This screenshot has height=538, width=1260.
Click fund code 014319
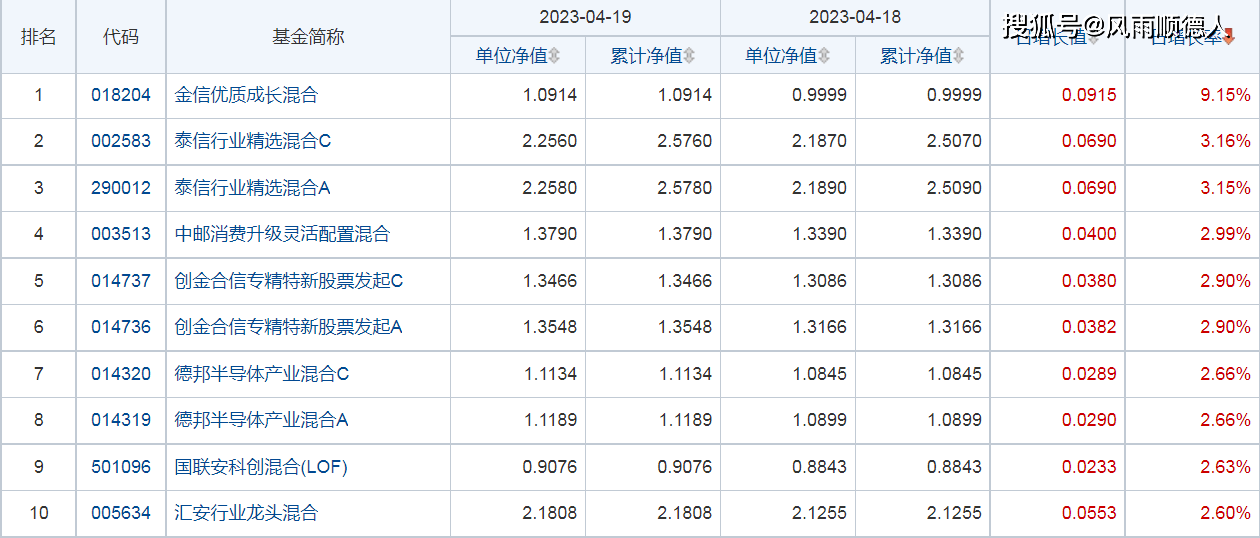click(x=121, y=420)
